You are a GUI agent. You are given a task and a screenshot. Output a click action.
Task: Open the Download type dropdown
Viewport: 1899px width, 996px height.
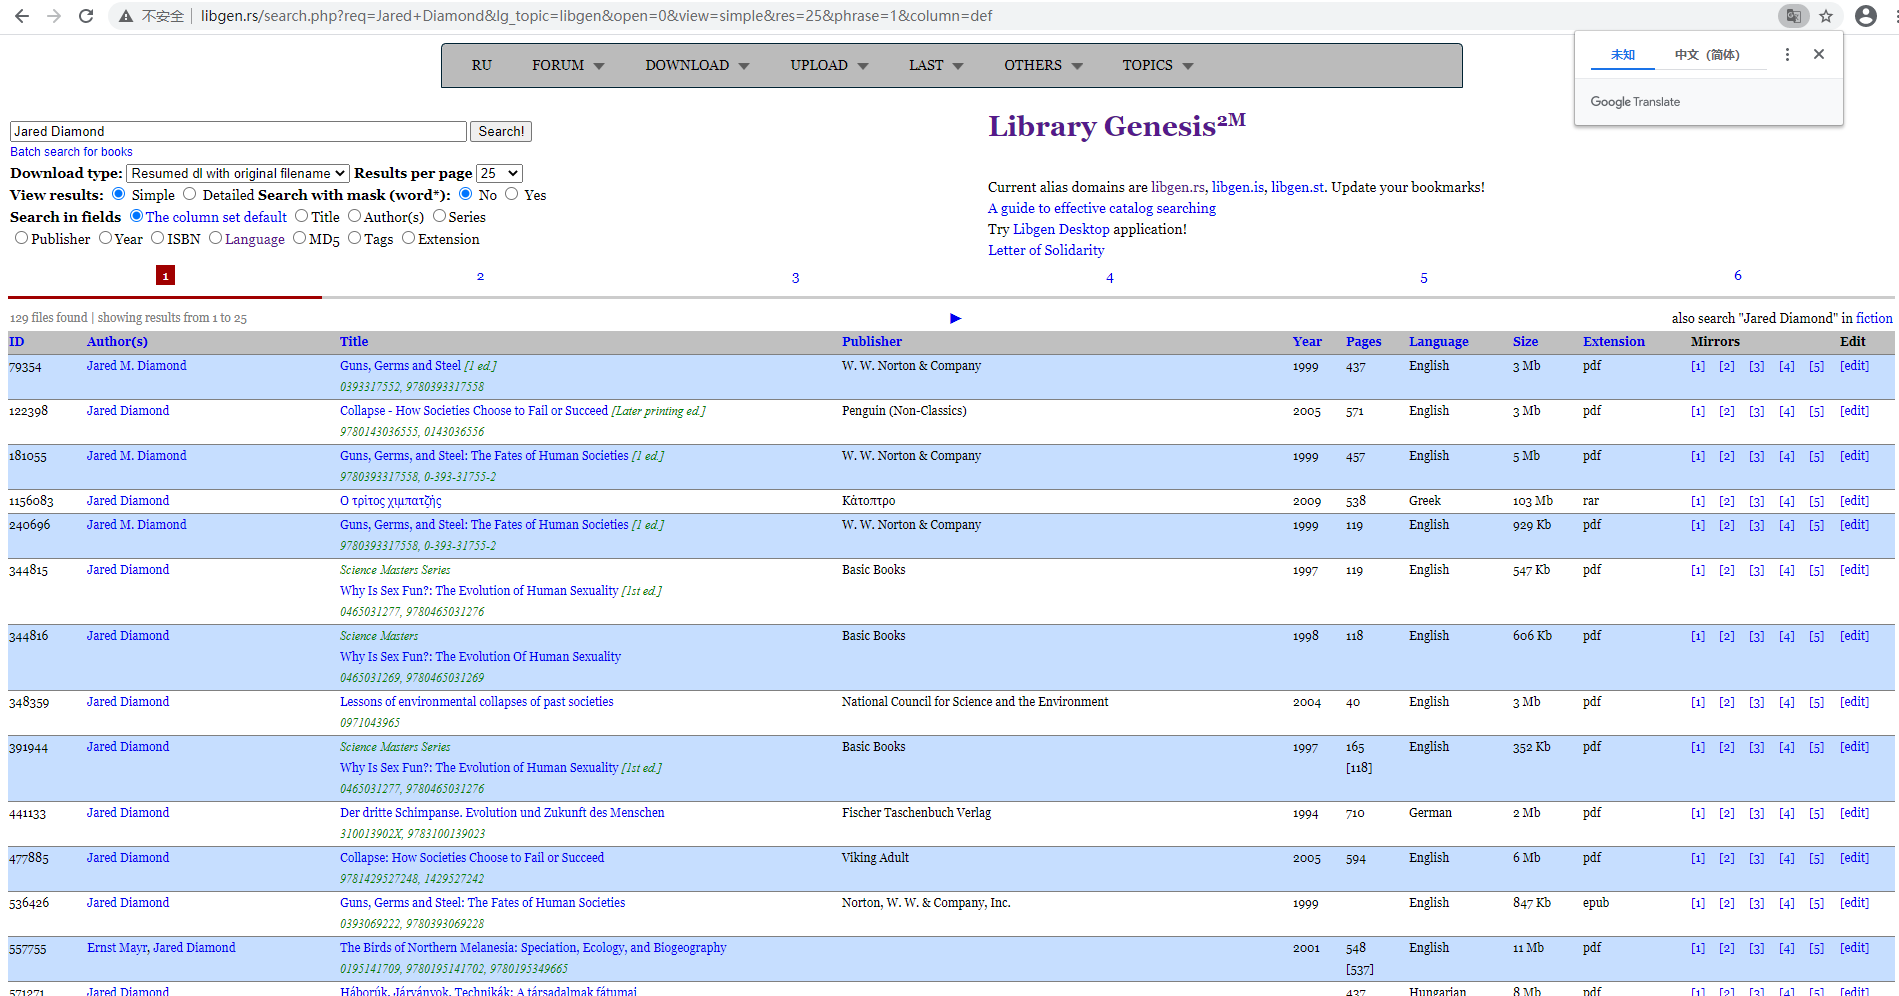238,173
